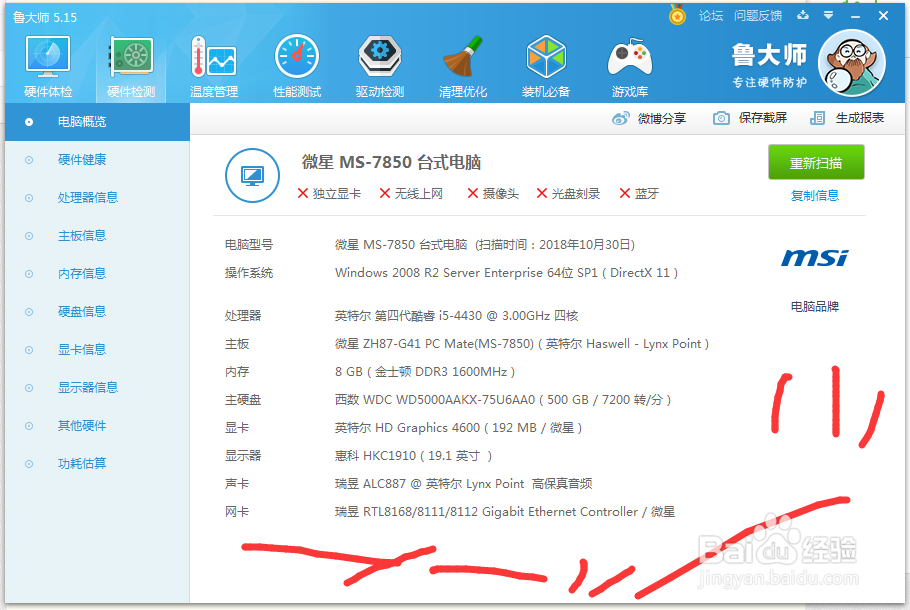This screenshot has width=910, height=610.
Task: Open 游戏库 game library controller icon
Action: tap(630, 66)
